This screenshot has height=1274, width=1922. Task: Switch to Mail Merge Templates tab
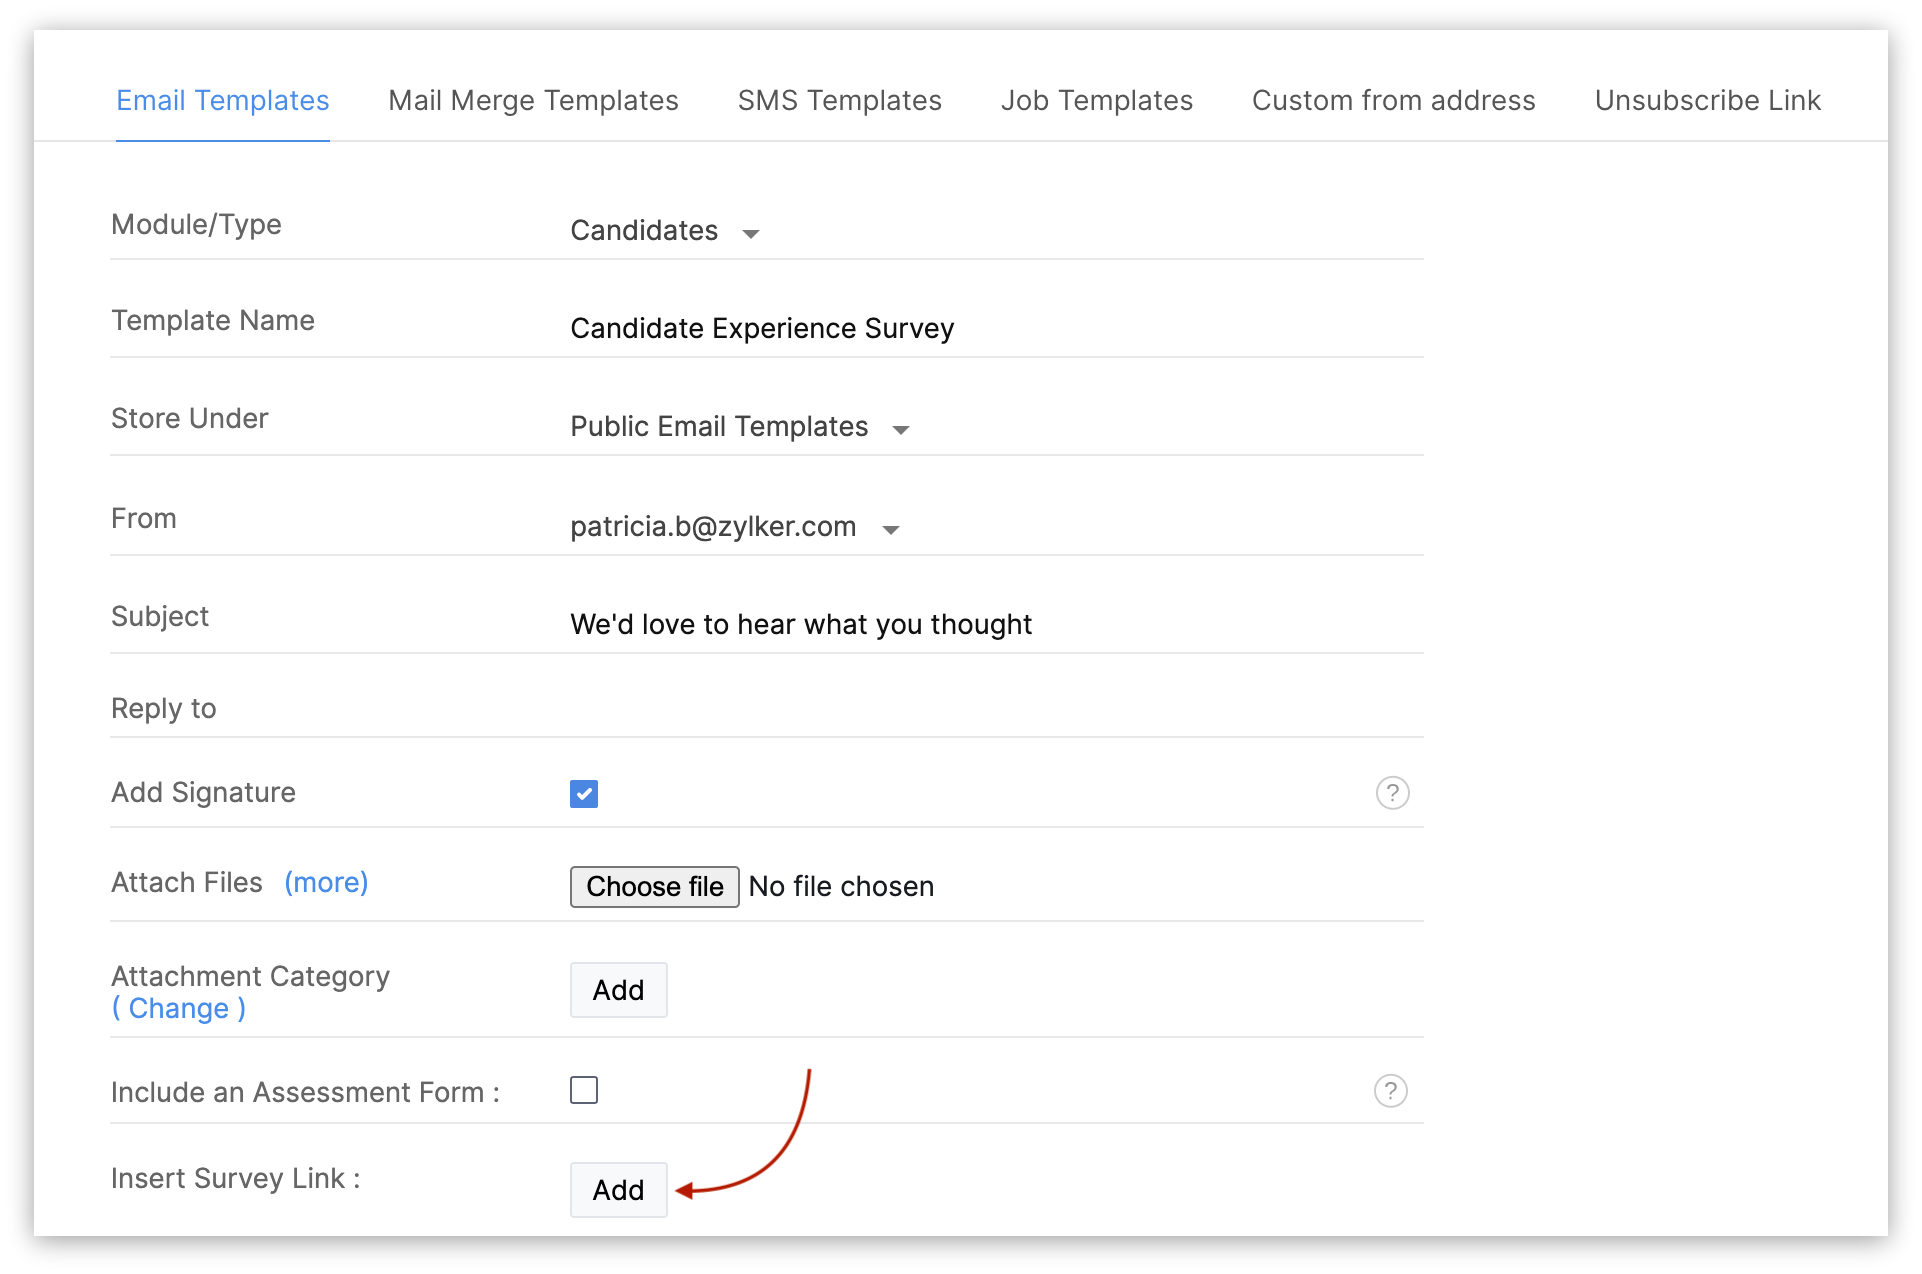tap(533, 101)
